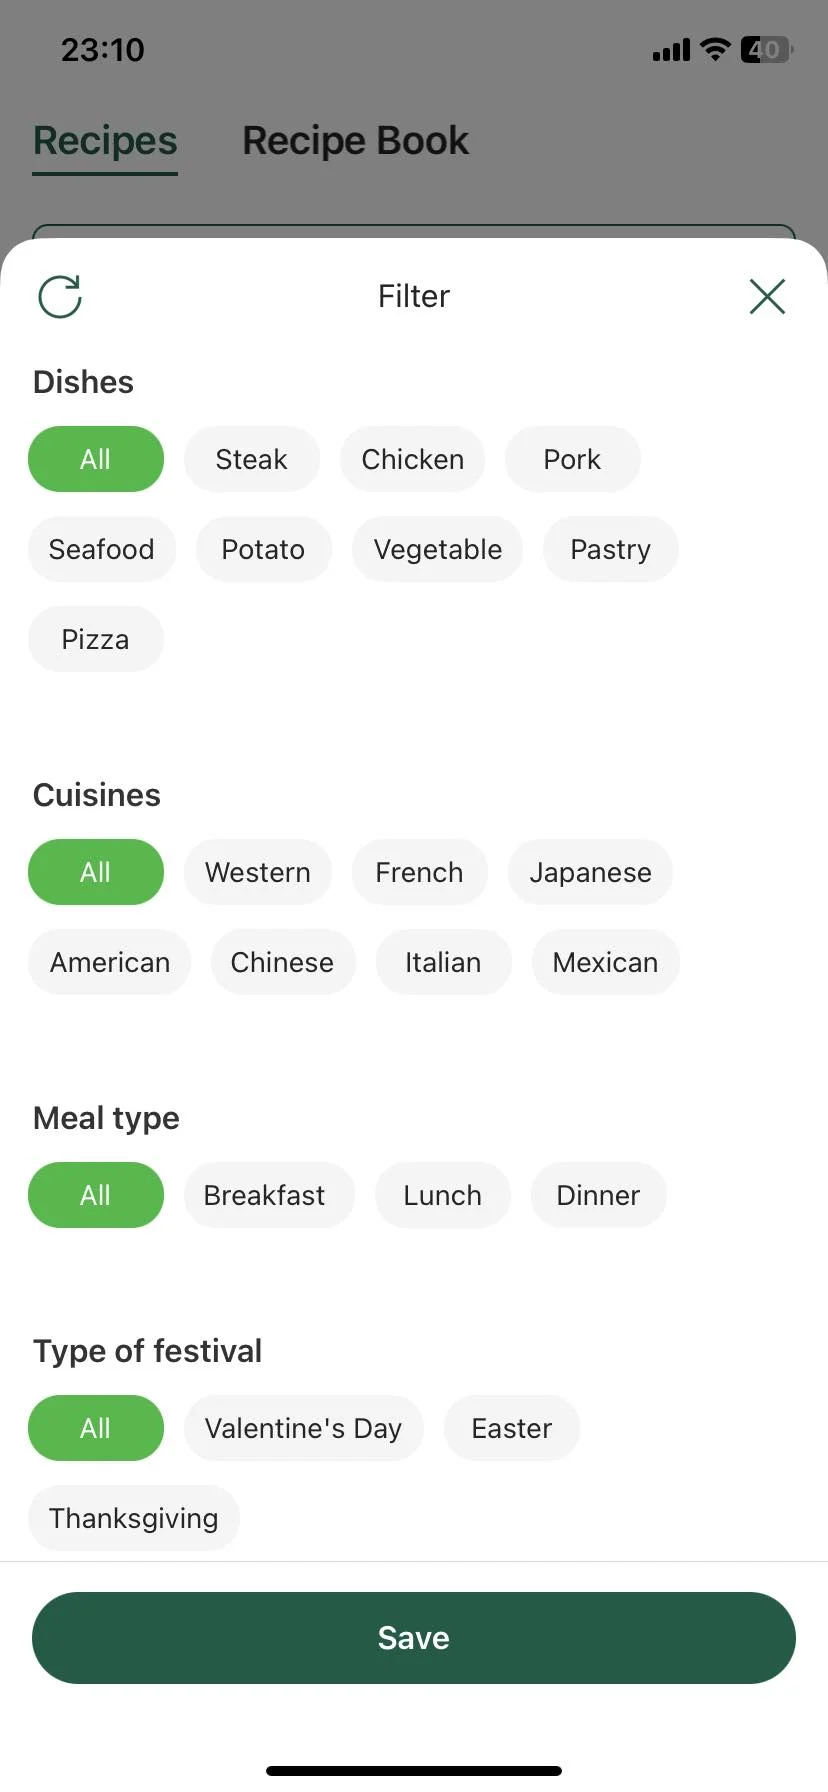Screen dimensions: 828x1792
Task: Pick the Italian cuisine chip
Action: click(443, 962)
